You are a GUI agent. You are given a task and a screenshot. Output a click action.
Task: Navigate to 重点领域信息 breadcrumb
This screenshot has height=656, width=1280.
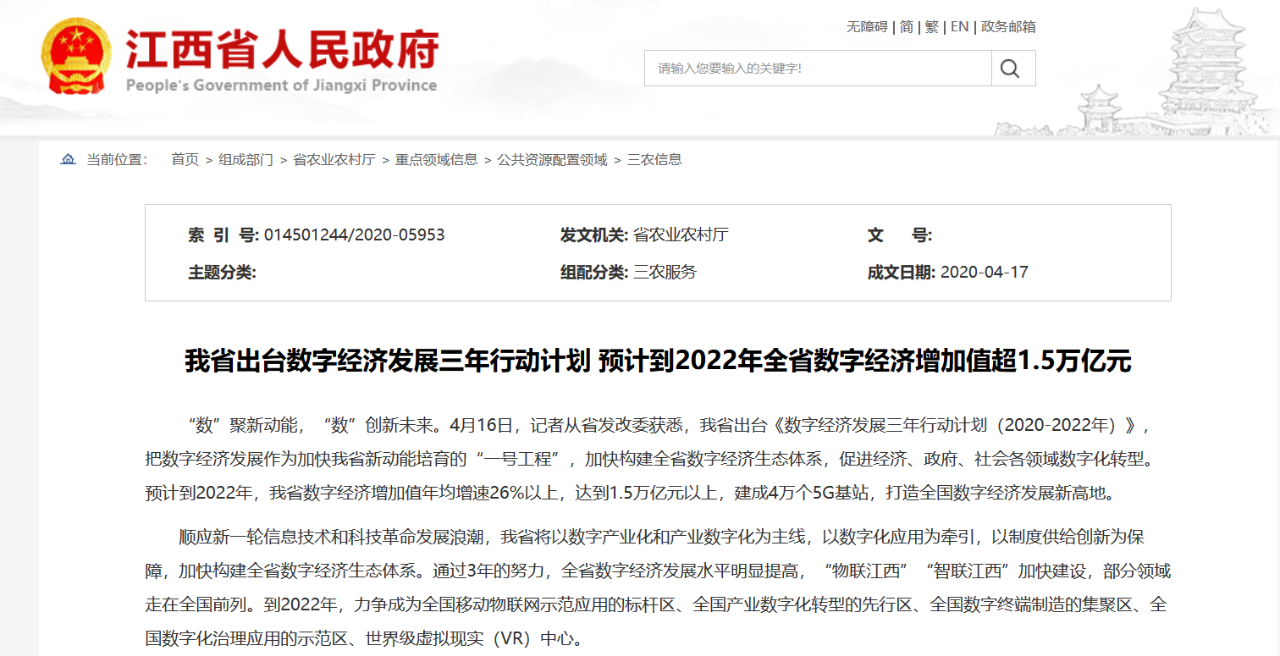click(436, 159)
